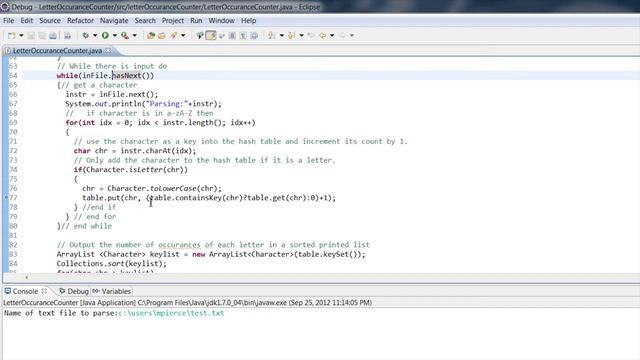Start debugging with the bug icon
Screen dimensions: 640x360
(85, 36)
